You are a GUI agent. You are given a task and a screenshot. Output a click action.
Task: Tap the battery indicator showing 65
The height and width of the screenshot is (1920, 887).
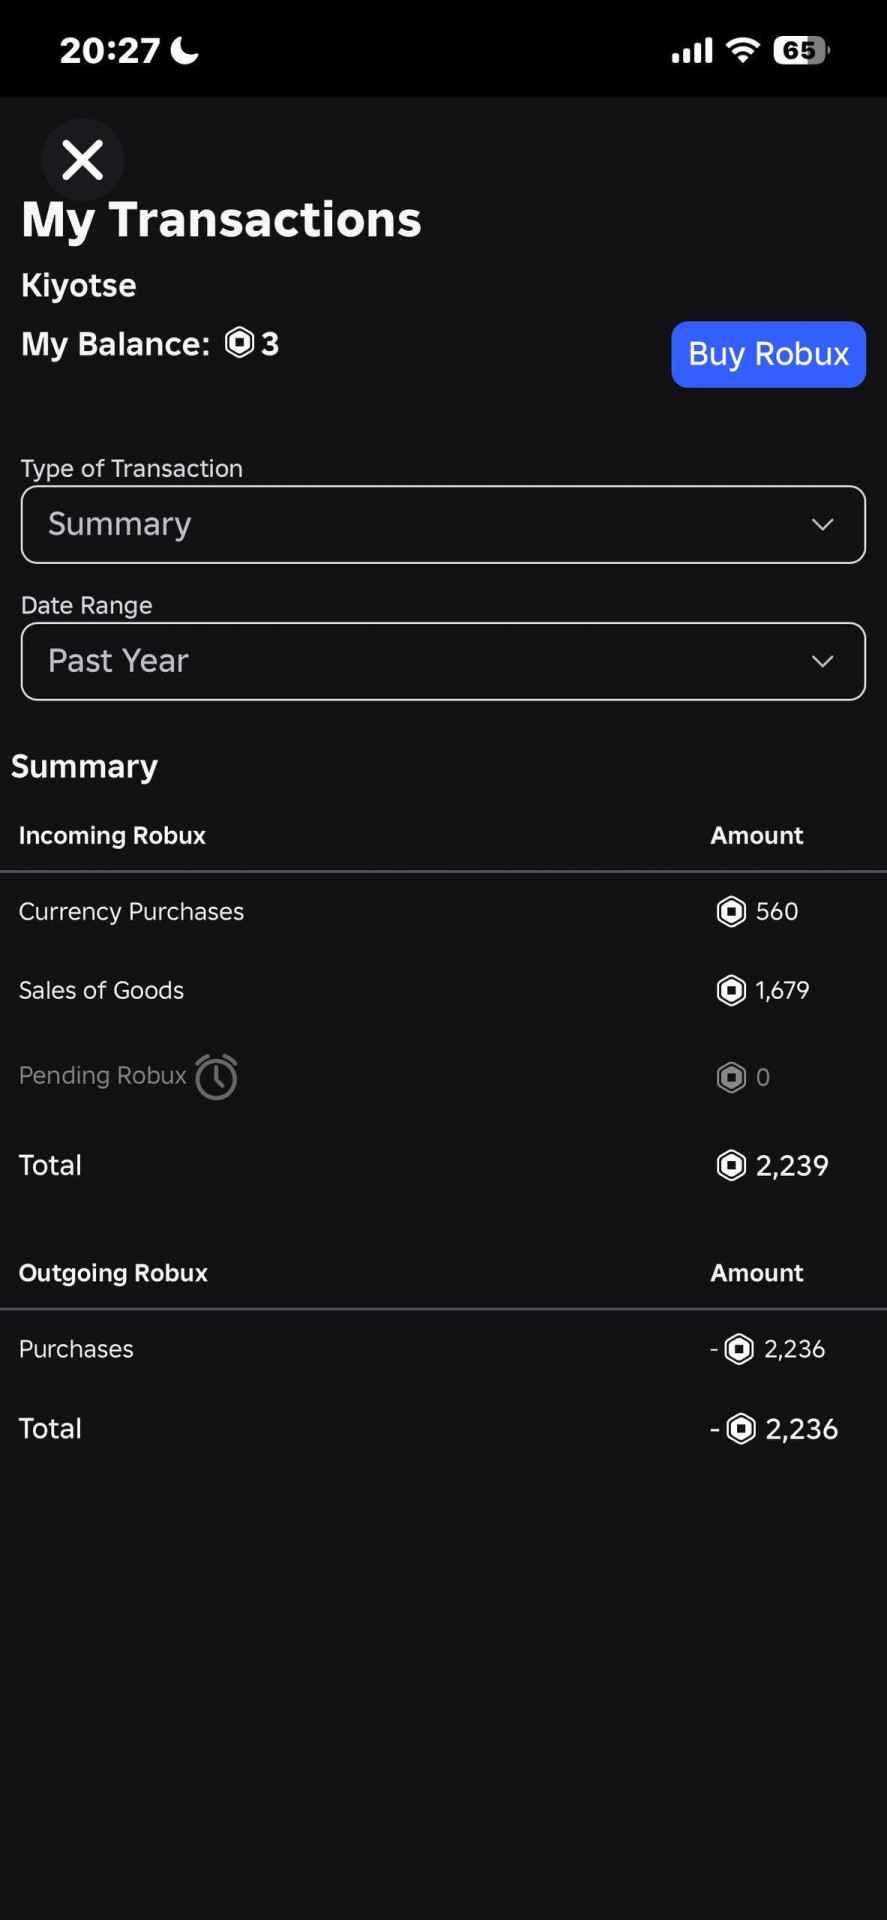[x=801, y=50]
